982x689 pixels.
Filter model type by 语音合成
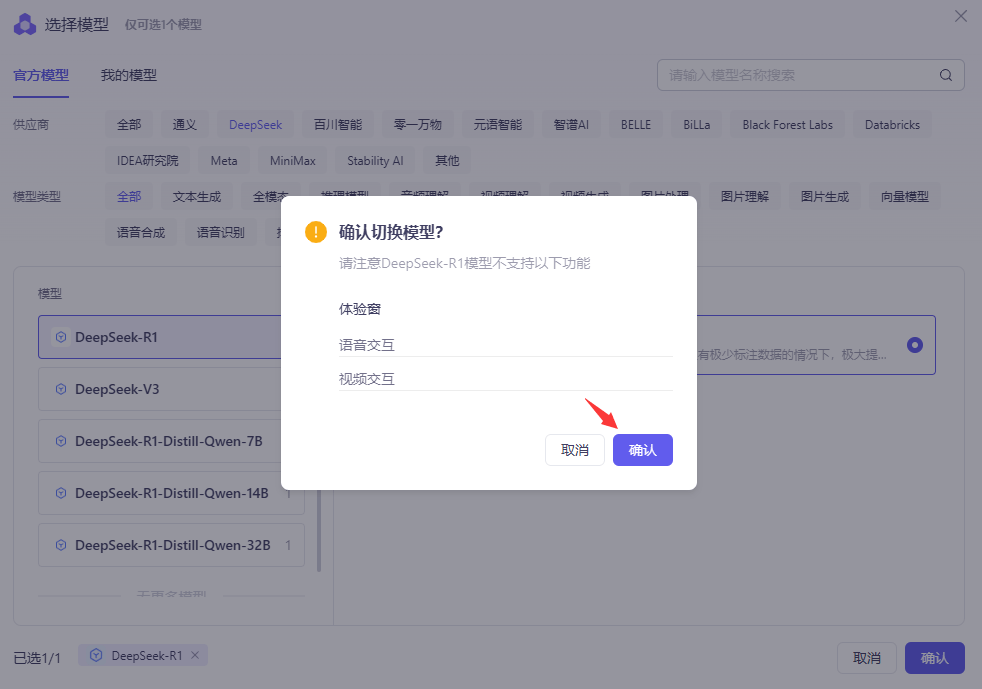point(141,233)
